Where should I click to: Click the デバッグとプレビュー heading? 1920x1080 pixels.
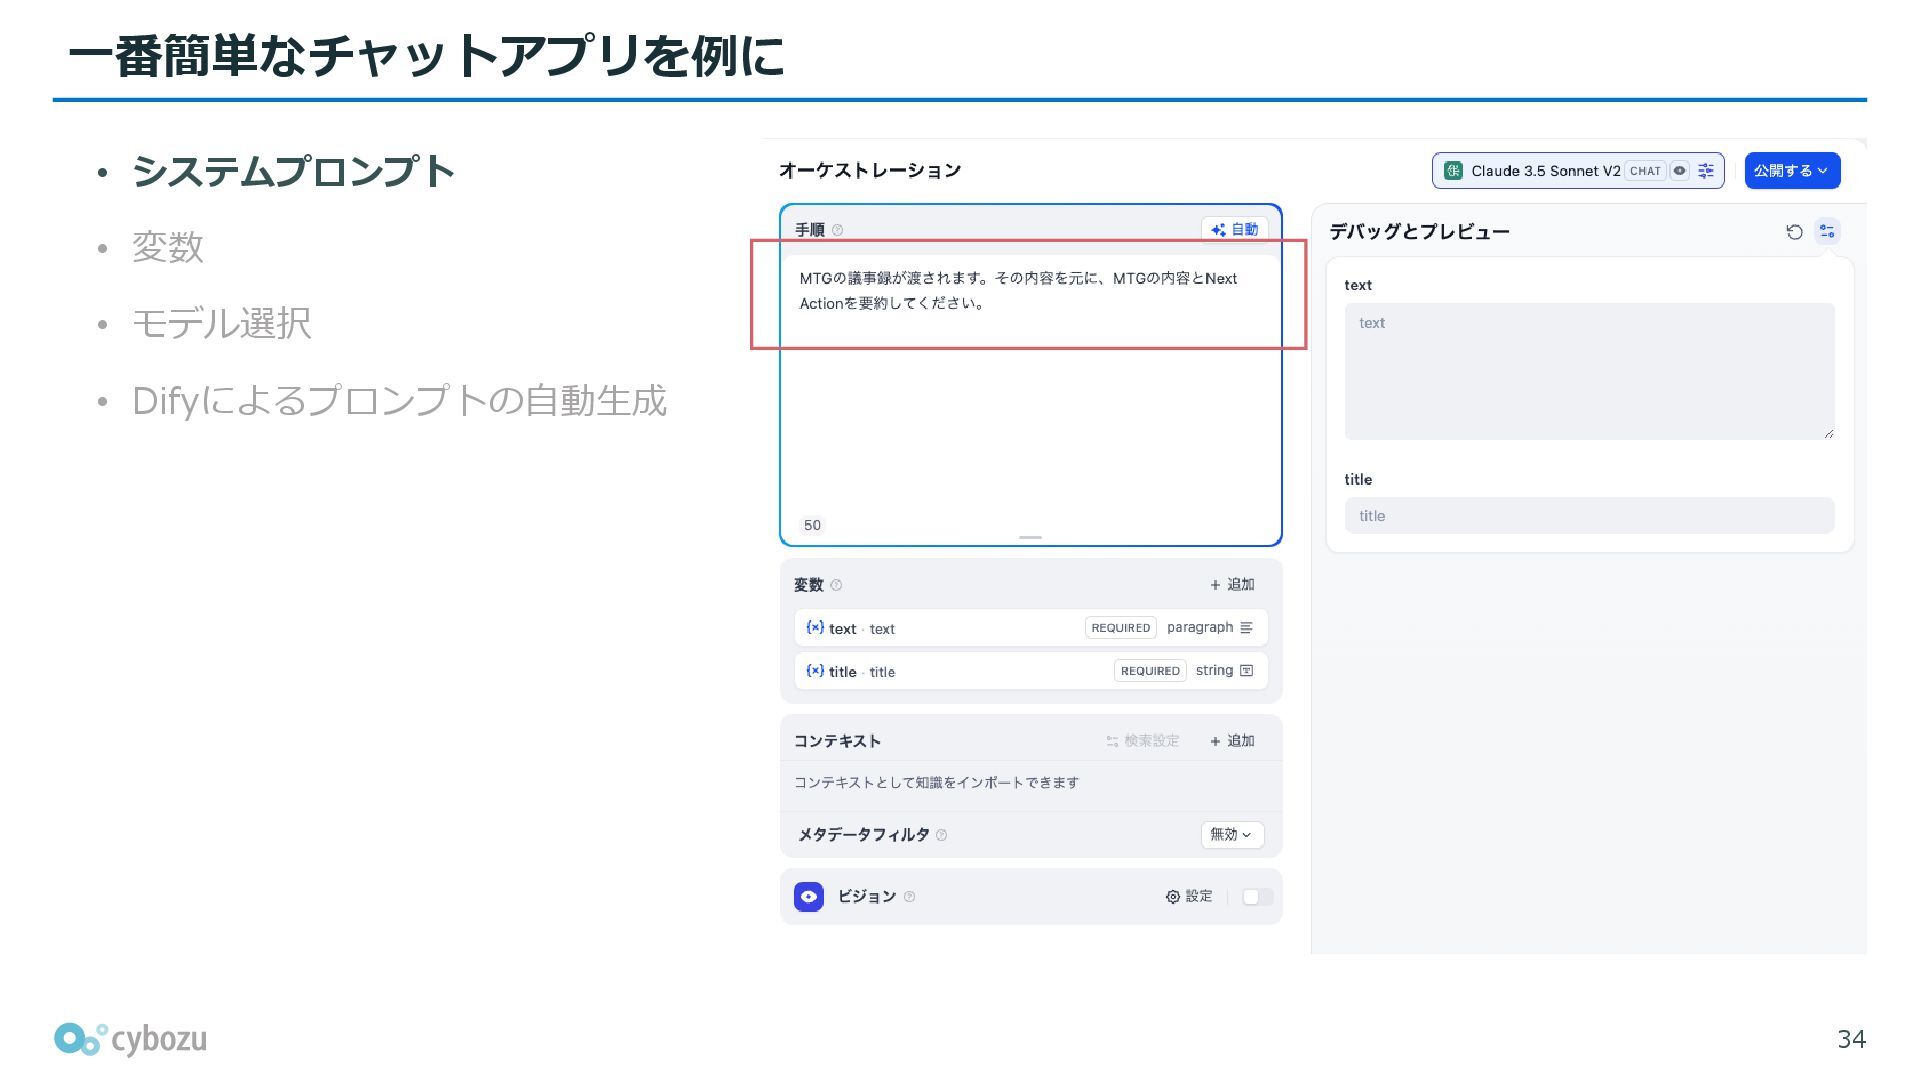point(1419,232)
